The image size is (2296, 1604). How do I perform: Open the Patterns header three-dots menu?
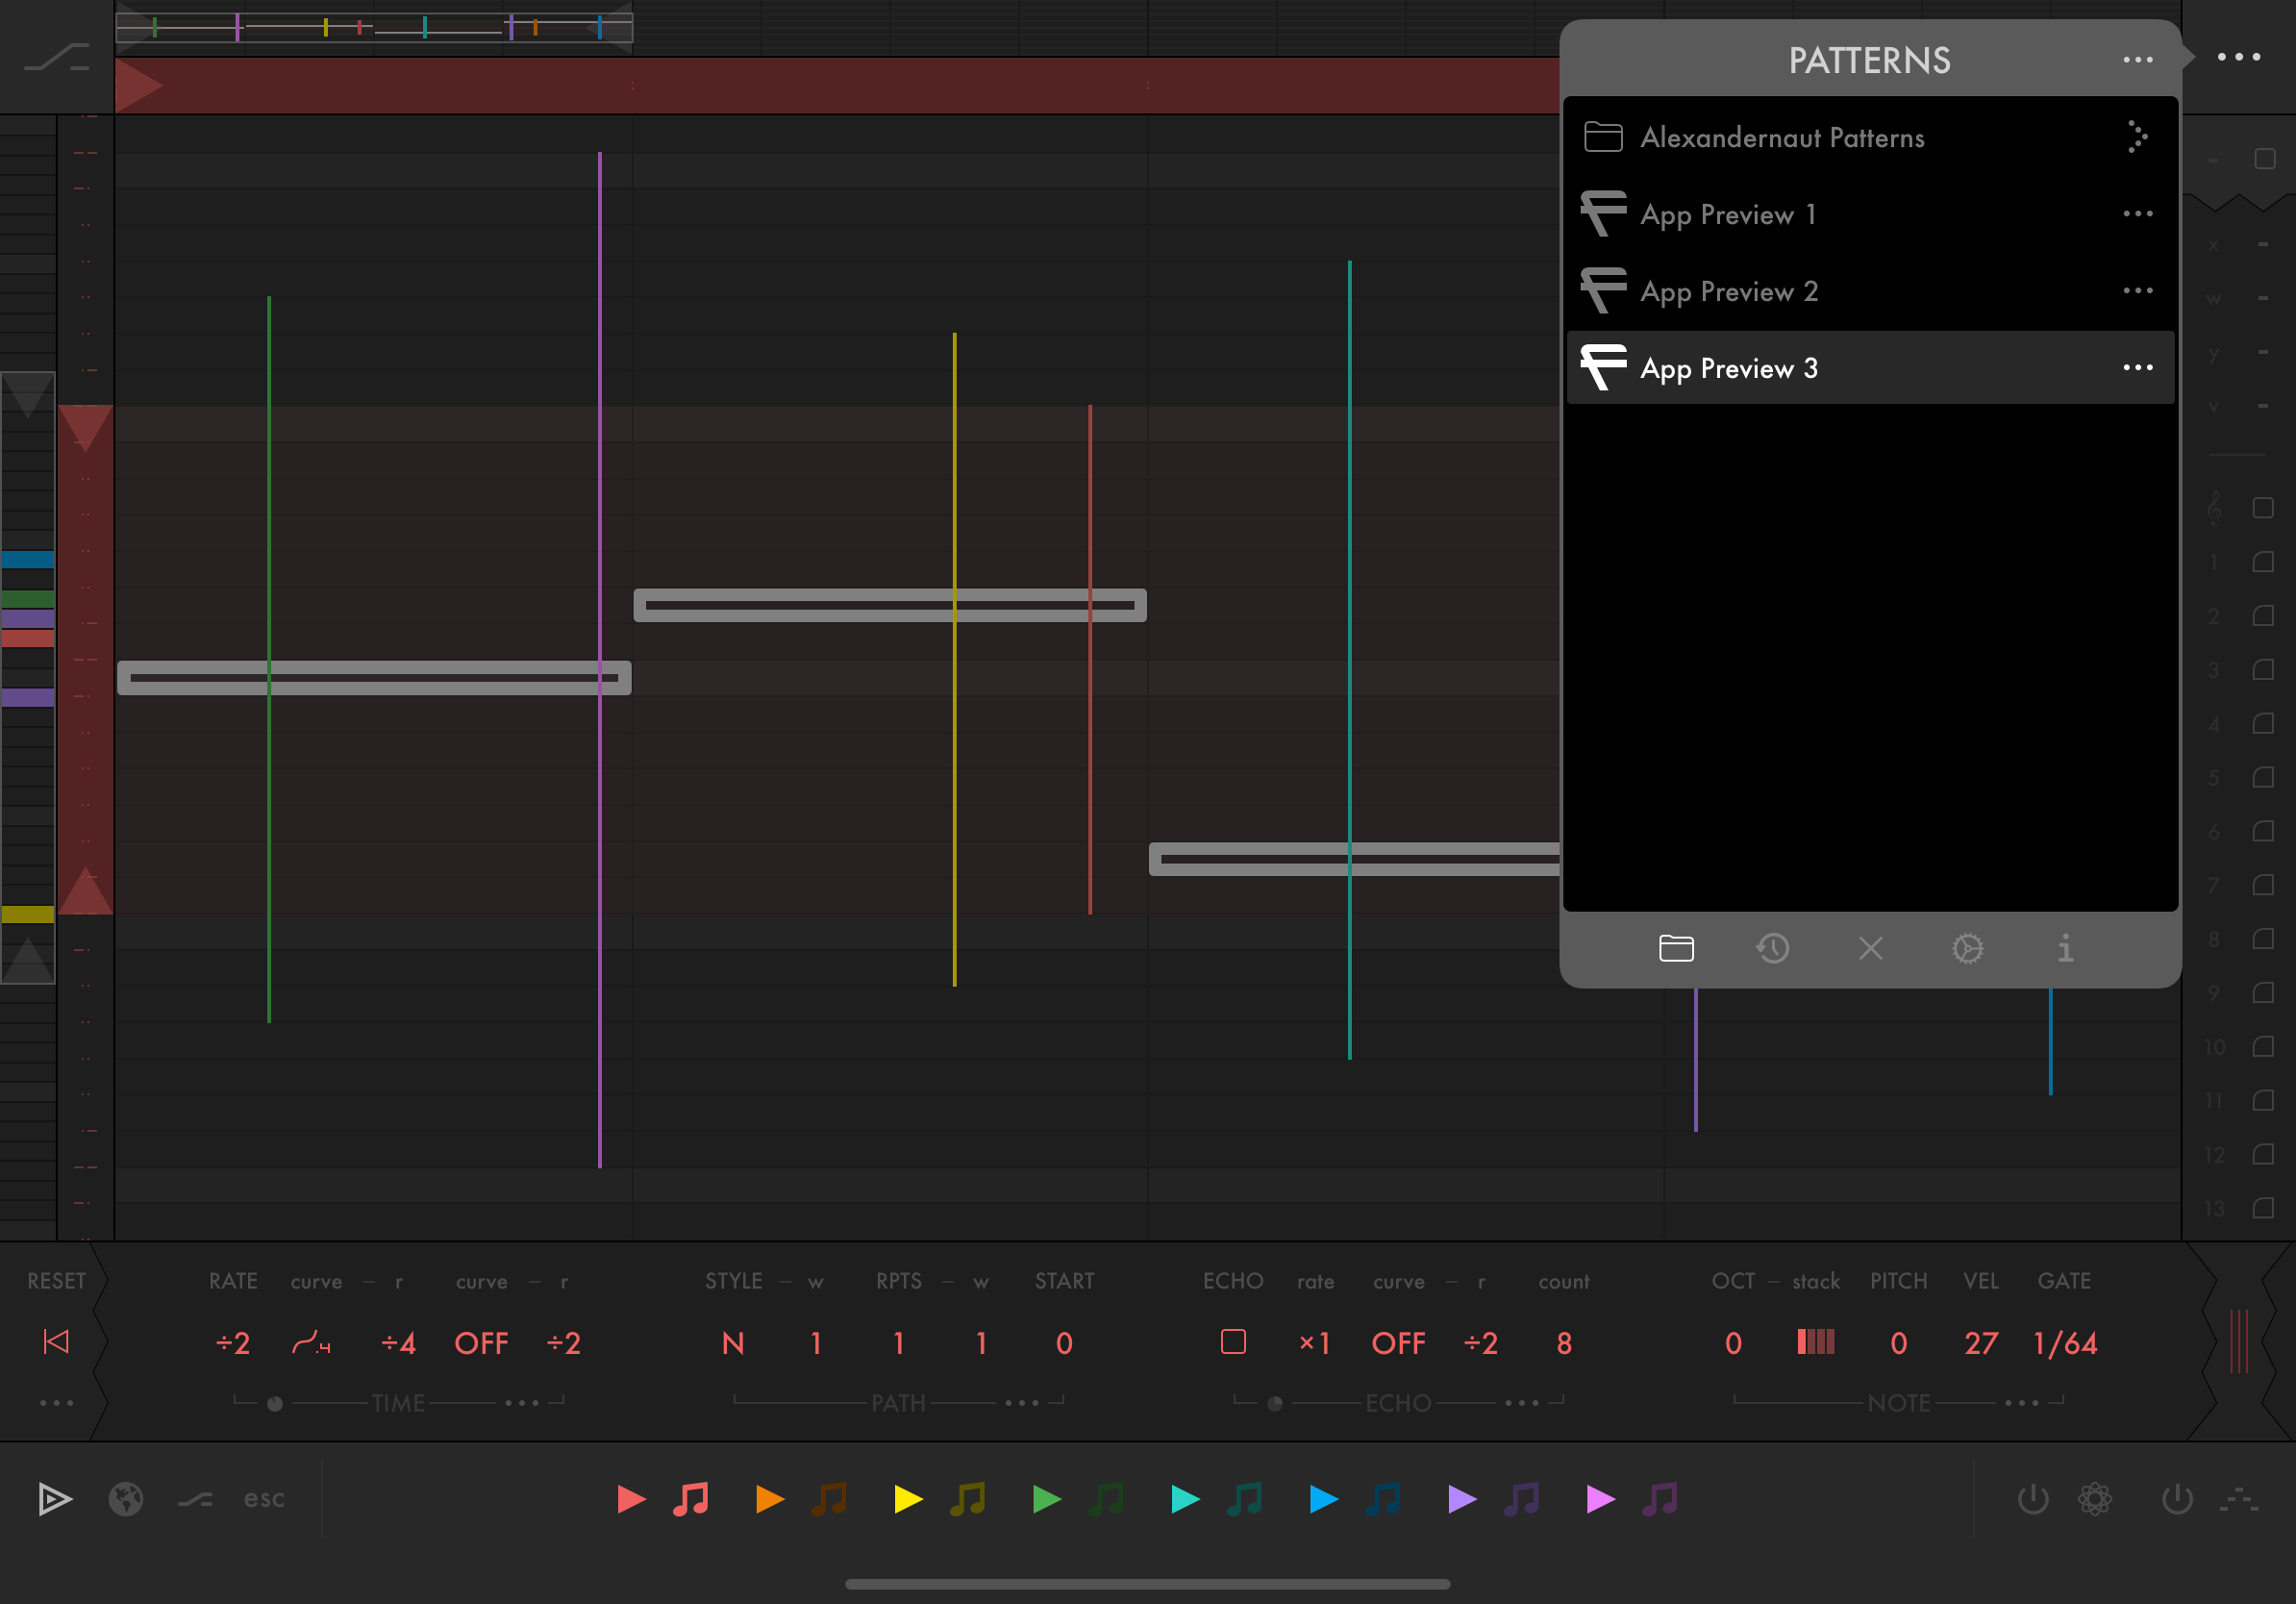2137,60
